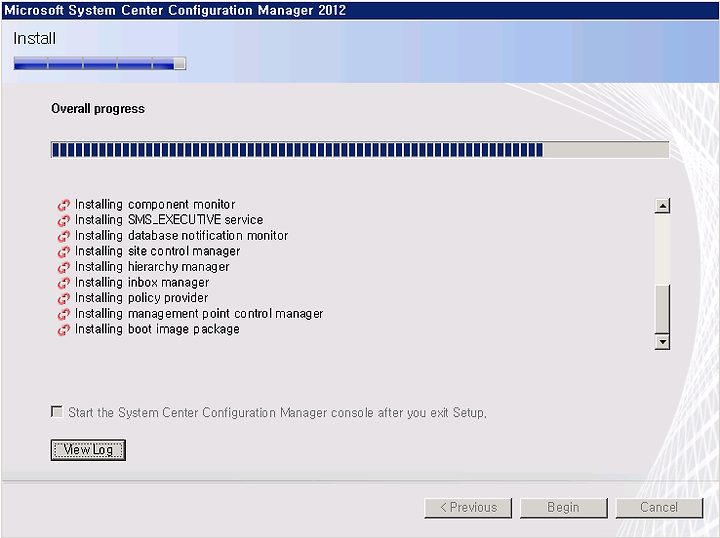
Task: Click the Begin button
Action: pos(563,508)
